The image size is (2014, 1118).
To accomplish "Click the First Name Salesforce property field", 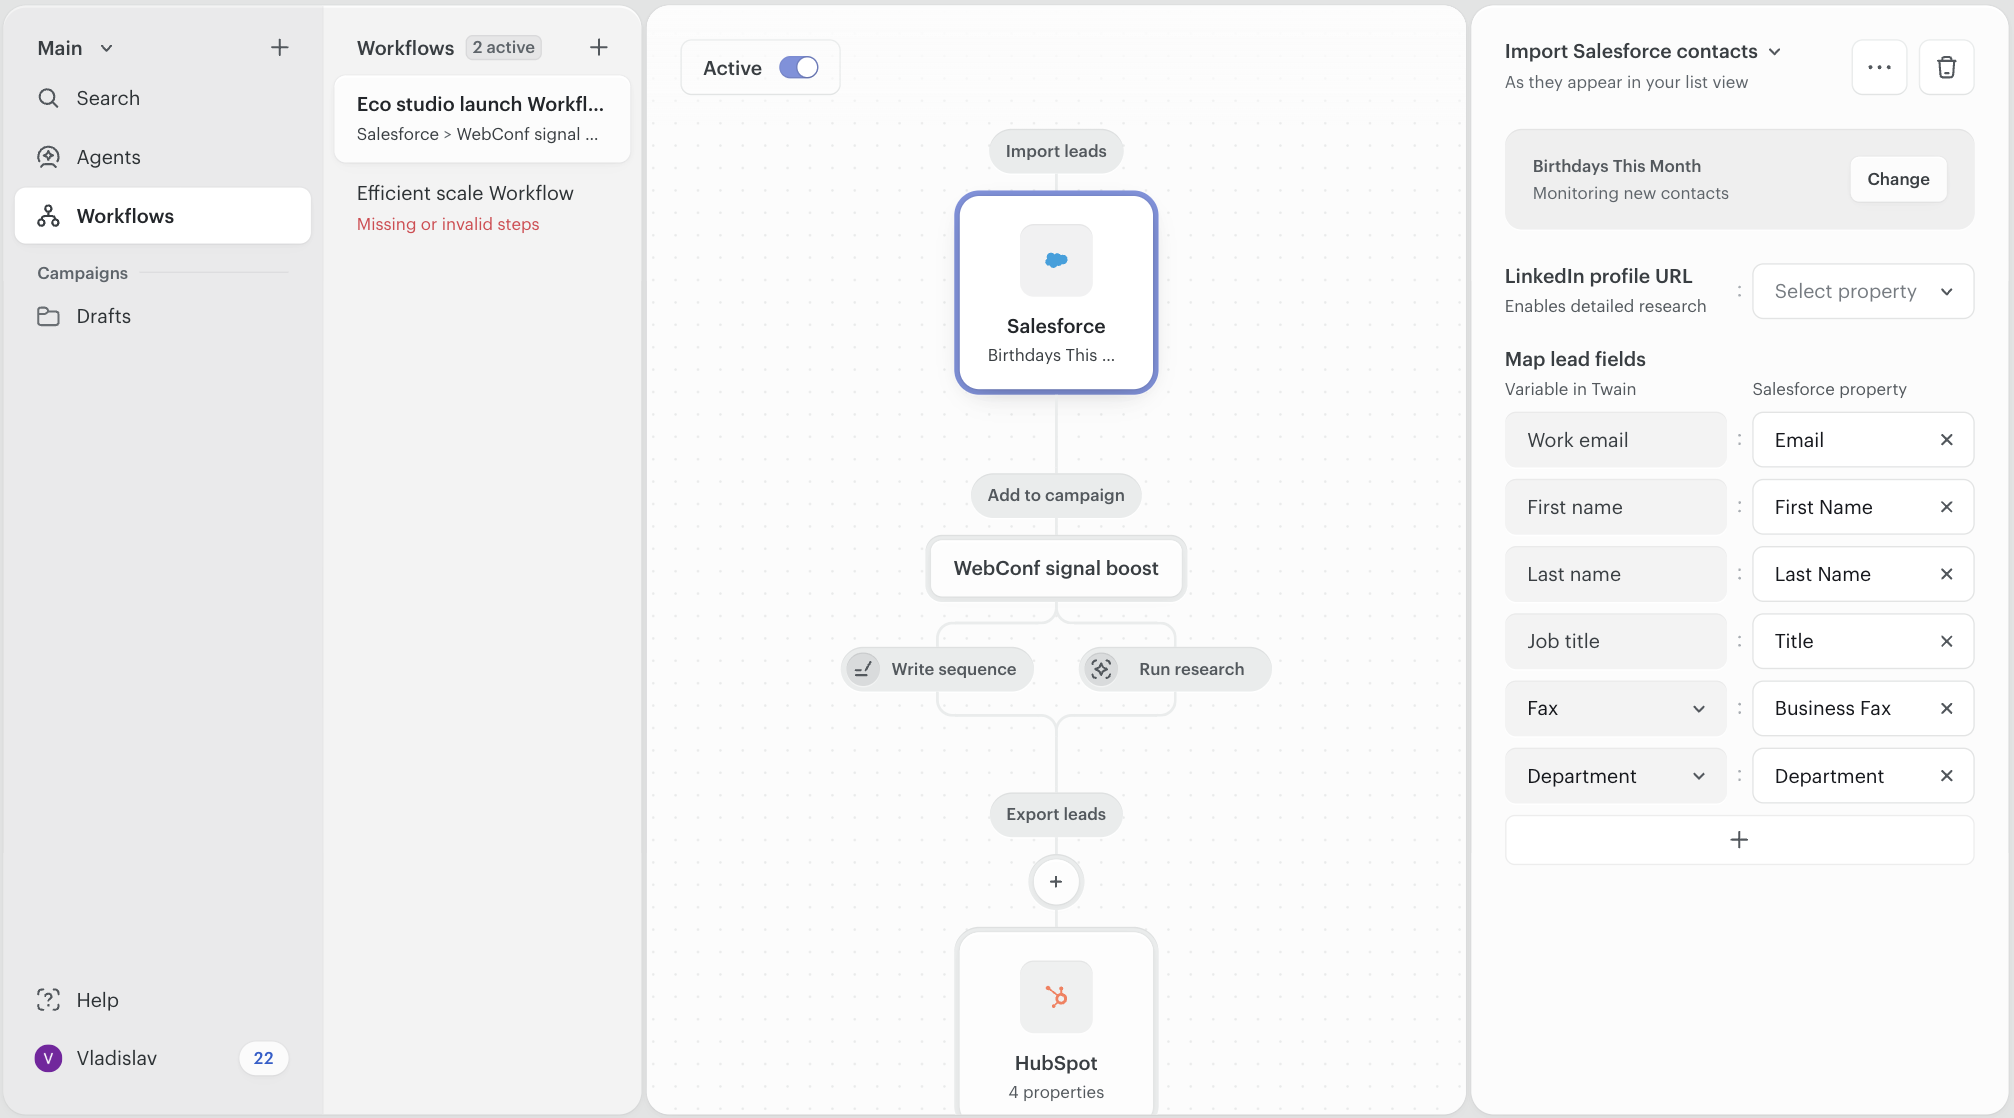I will coord(1863,507).
